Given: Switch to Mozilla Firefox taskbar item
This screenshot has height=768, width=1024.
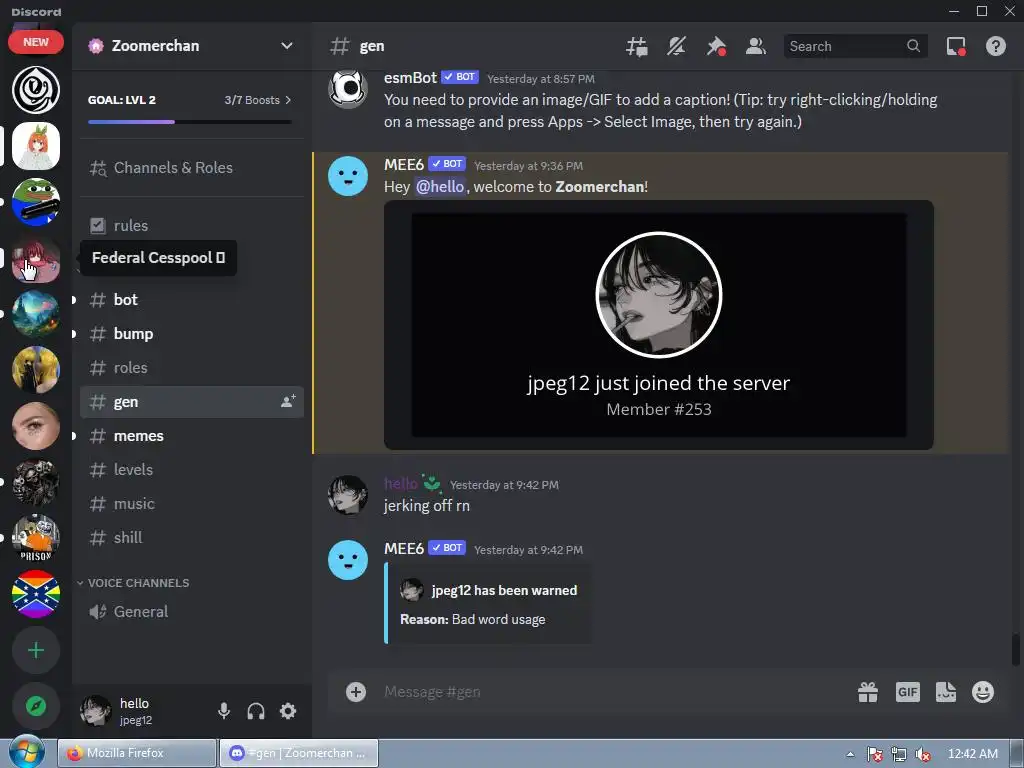Looking at the screenshot, I should 137,753.
